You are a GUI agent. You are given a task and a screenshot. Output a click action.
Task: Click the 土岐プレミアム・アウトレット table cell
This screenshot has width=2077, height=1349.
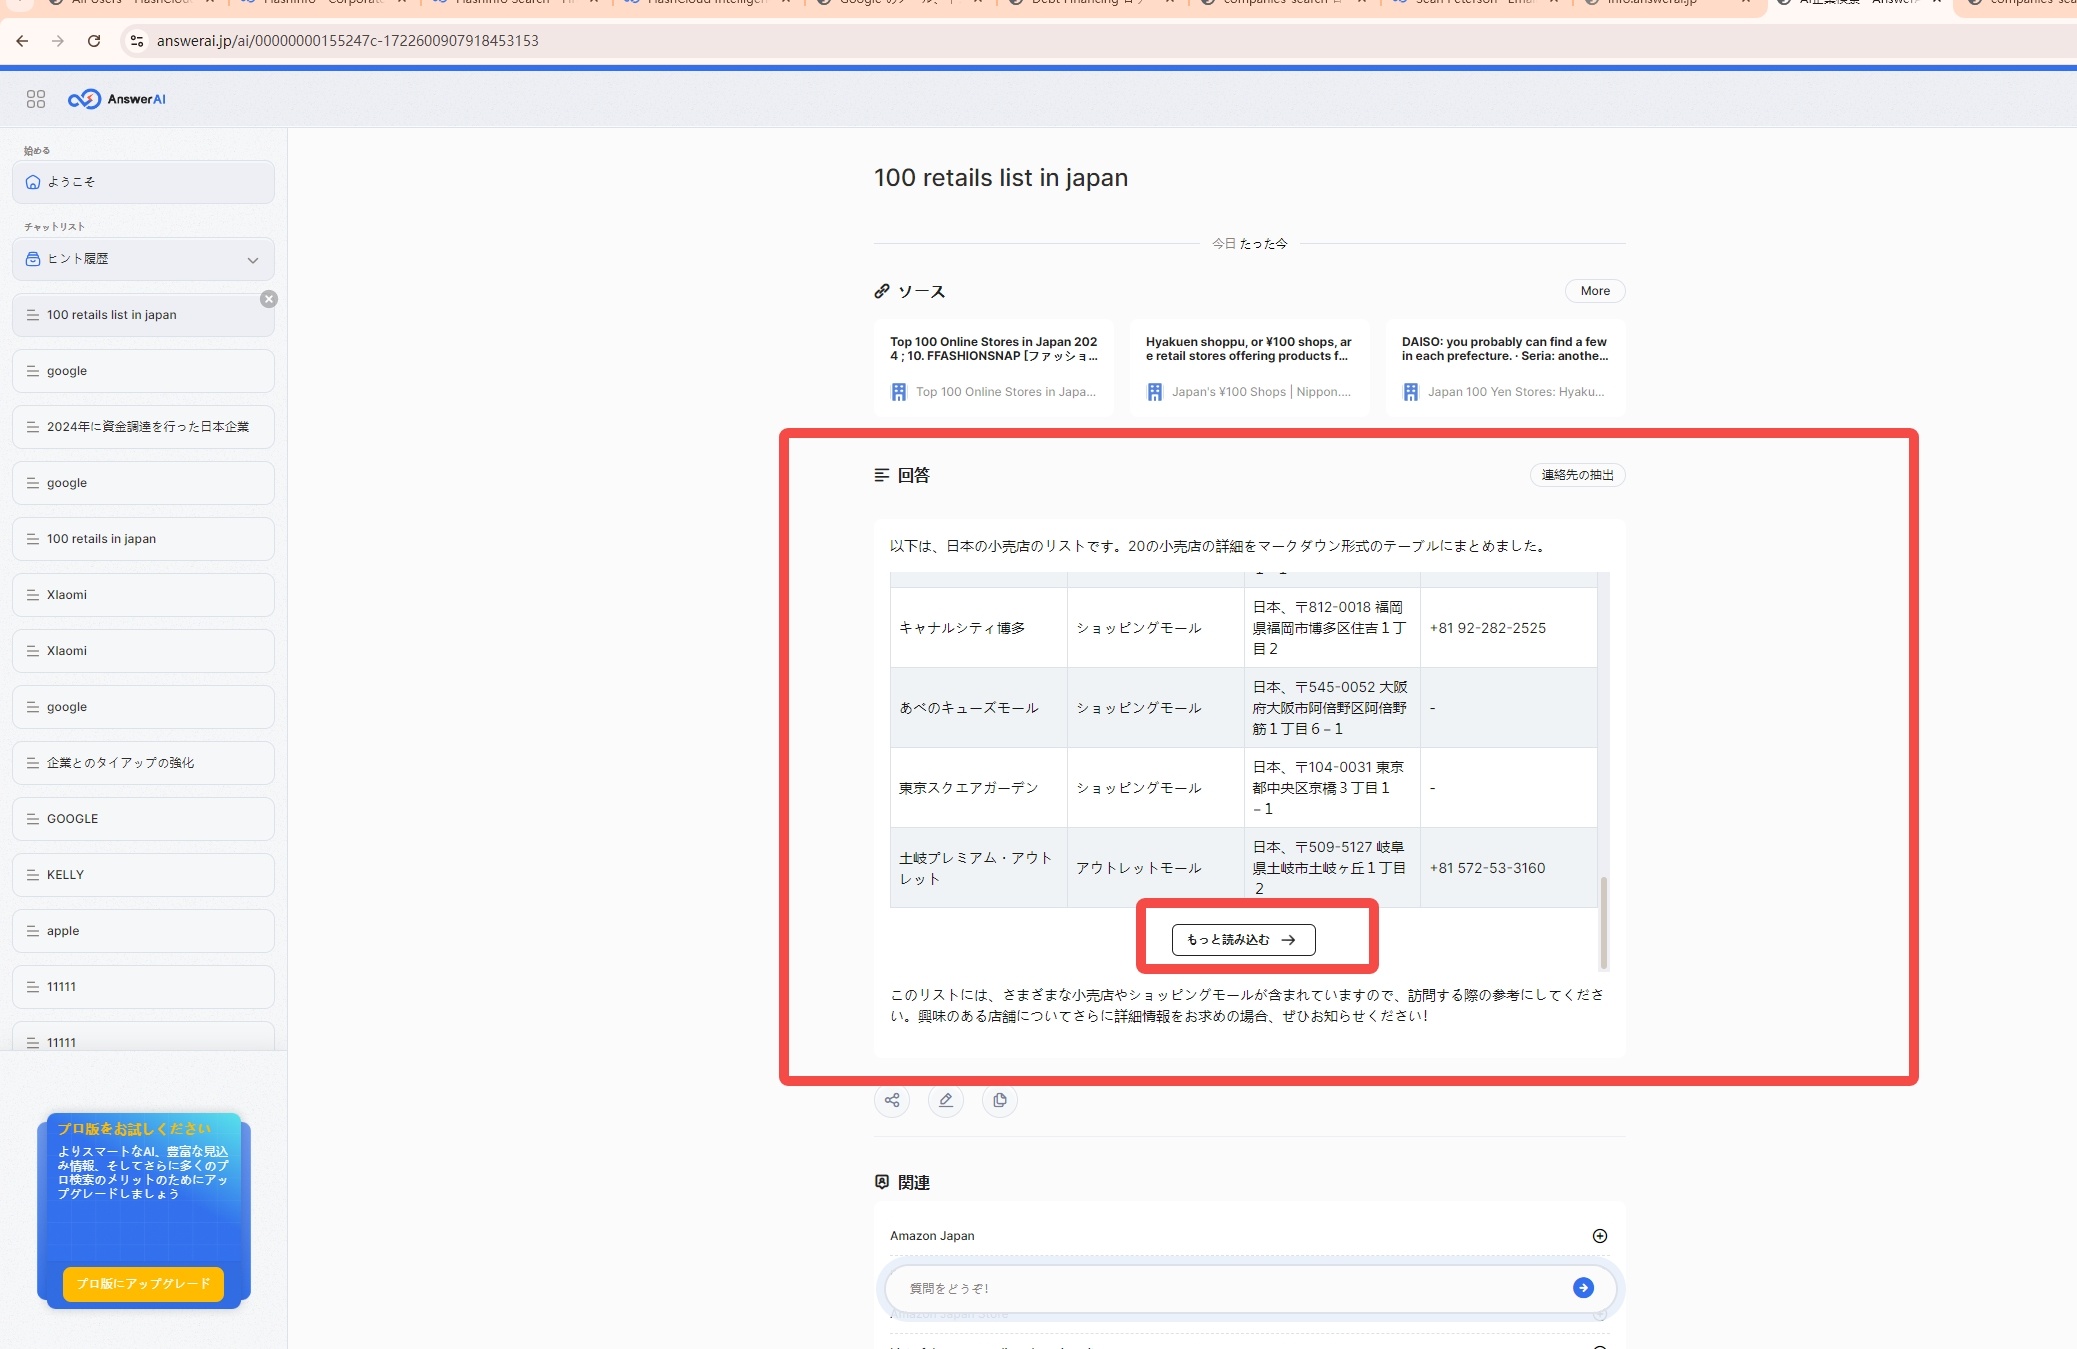pos(978,868)
